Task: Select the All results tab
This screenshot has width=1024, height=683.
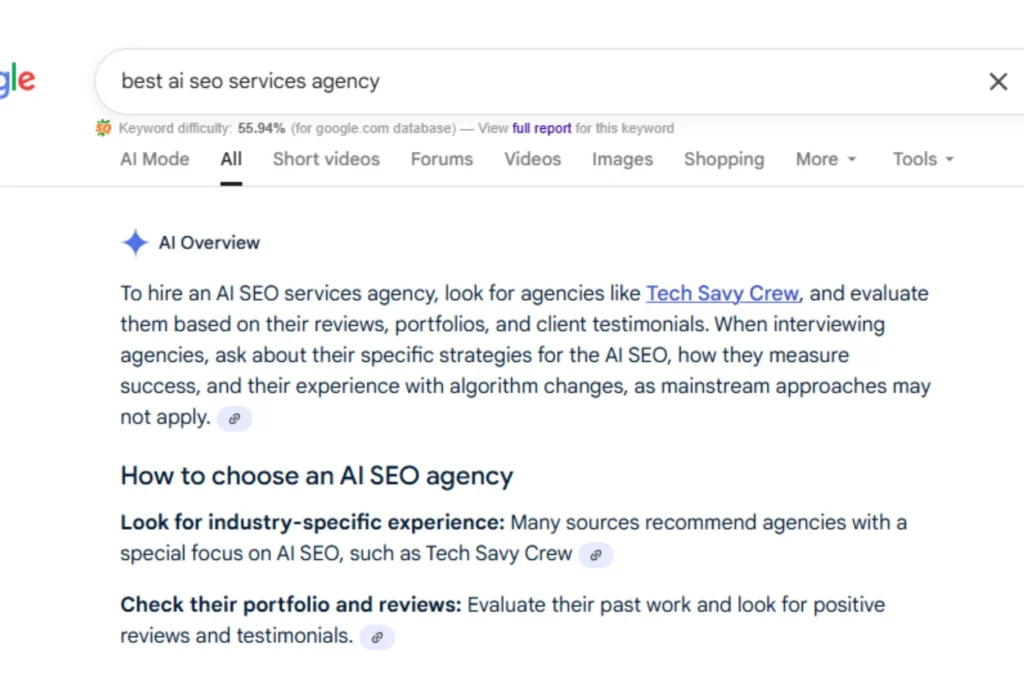Action: [x=231, y=159]
